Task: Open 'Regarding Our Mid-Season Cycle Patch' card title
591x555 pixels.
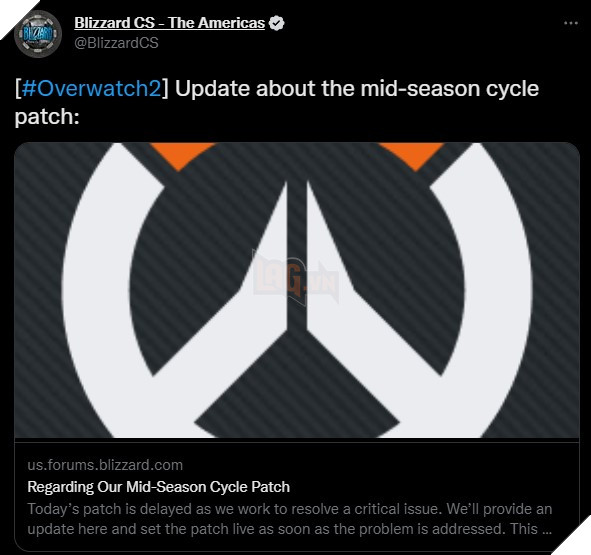Action: [159, 487]
